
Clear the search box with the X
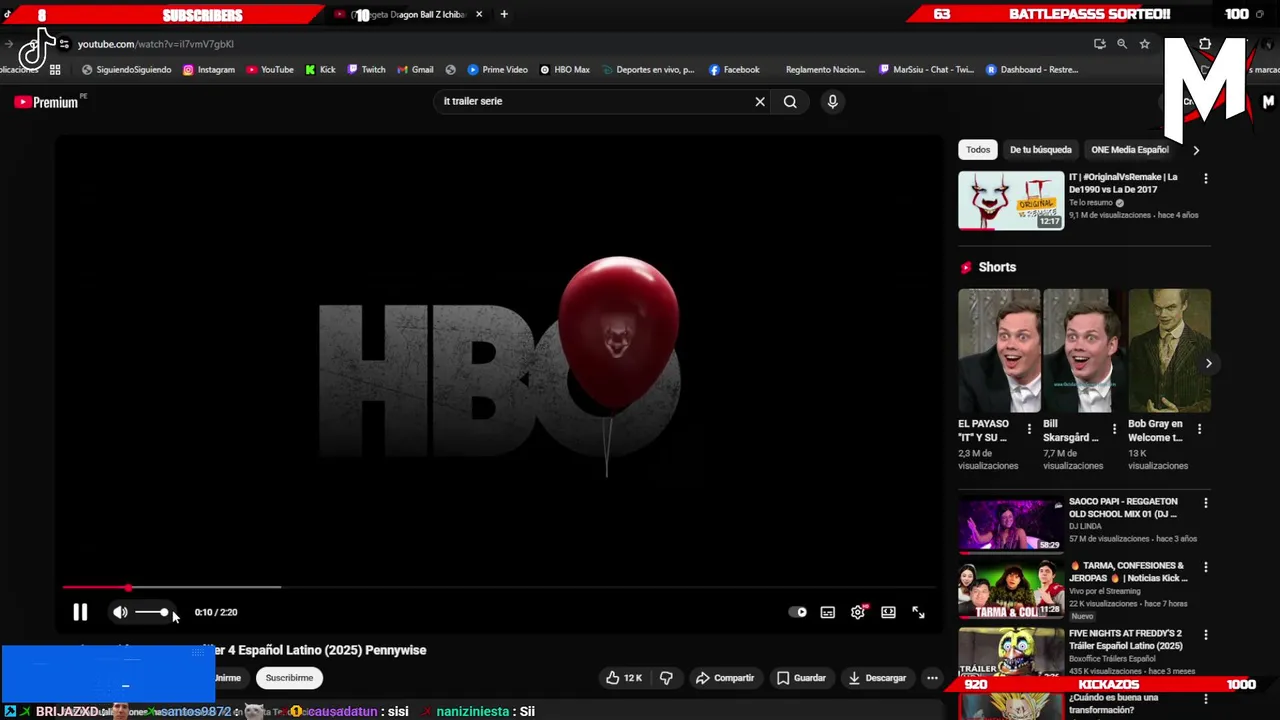click(x=760, y=101)
